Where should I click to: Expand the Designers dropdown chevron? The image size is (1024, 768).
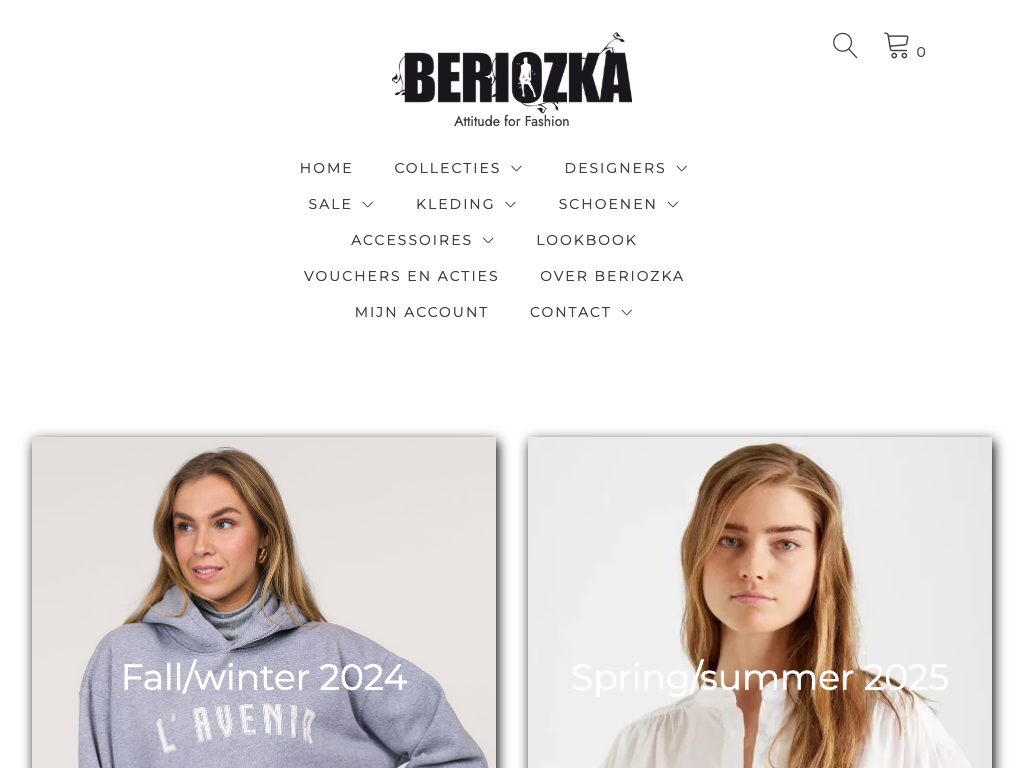(x=682, y=168)
